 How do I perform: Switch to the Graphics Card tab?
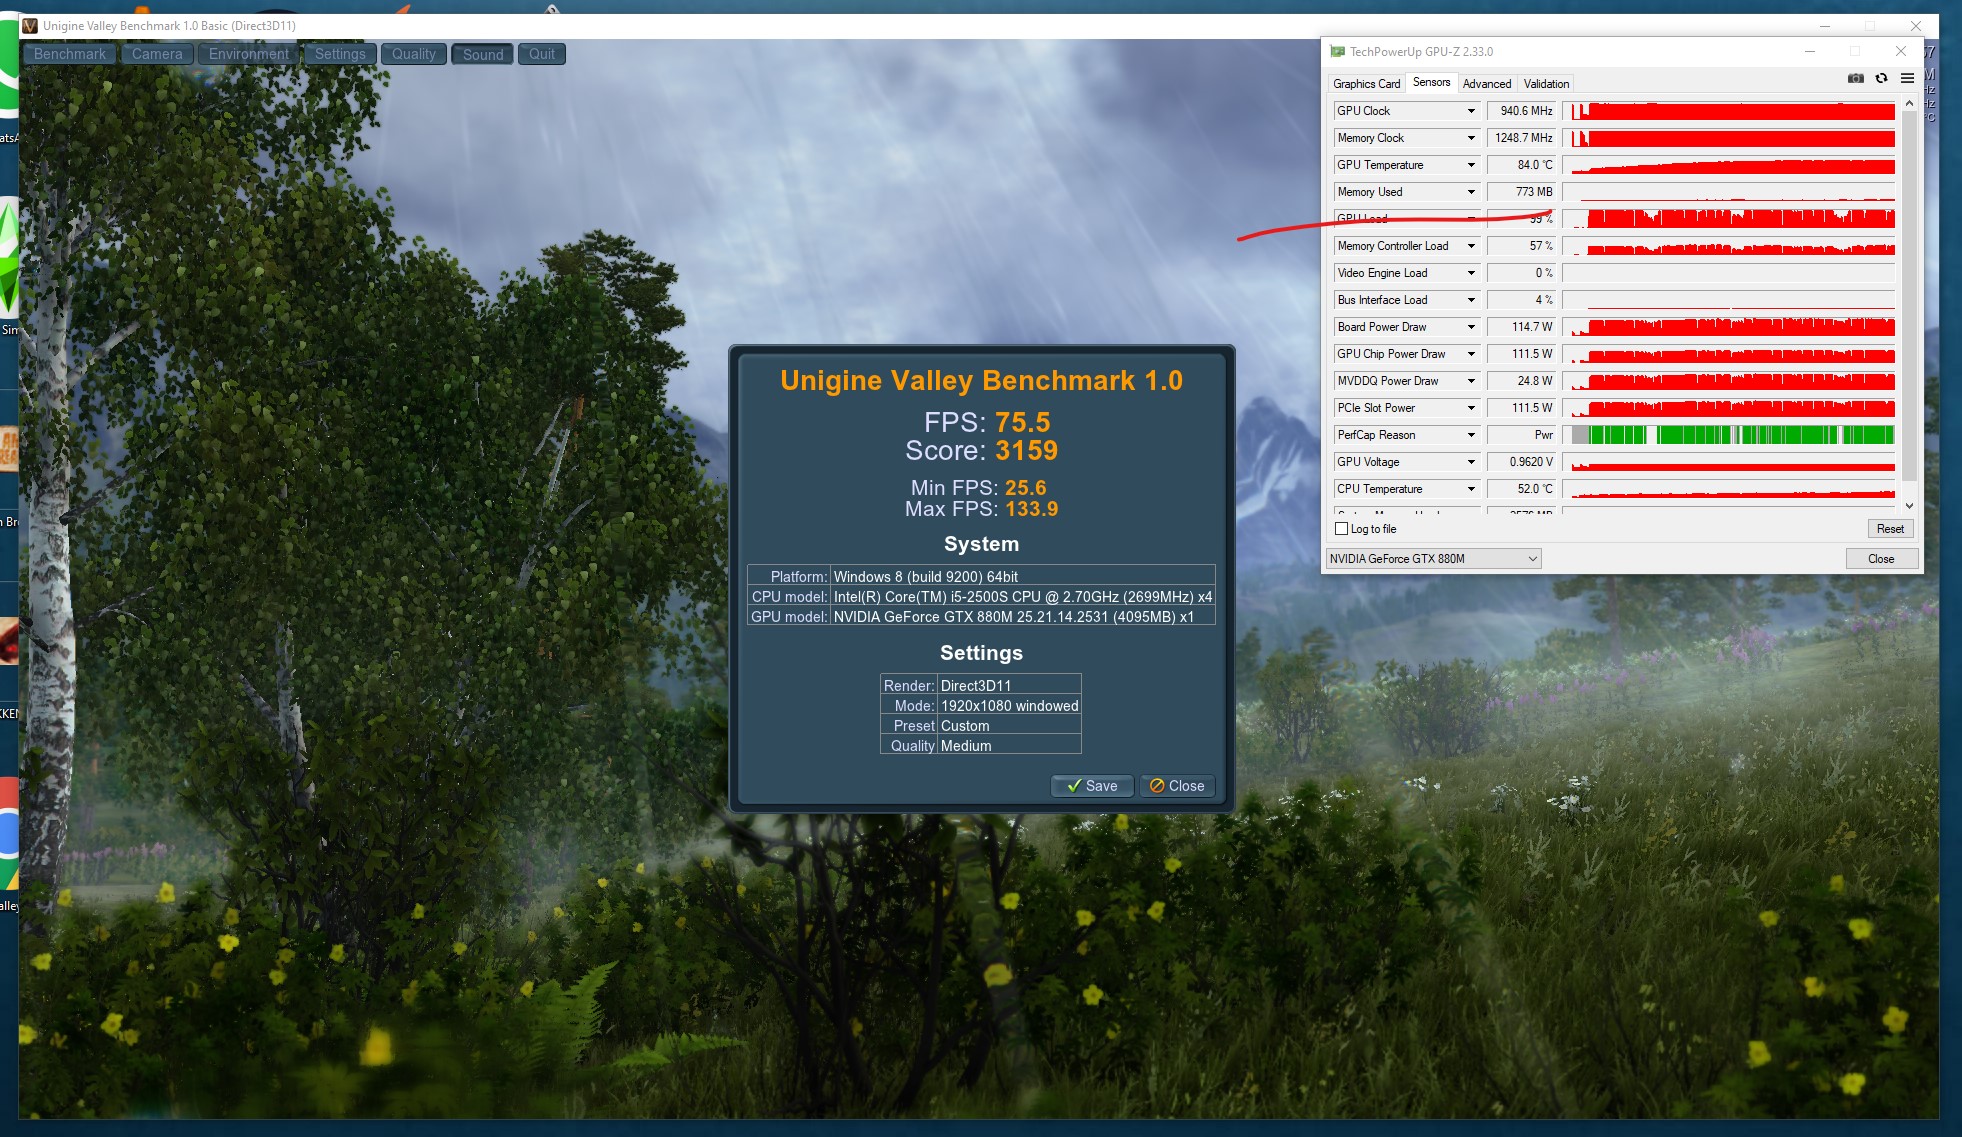[1366, 84]
